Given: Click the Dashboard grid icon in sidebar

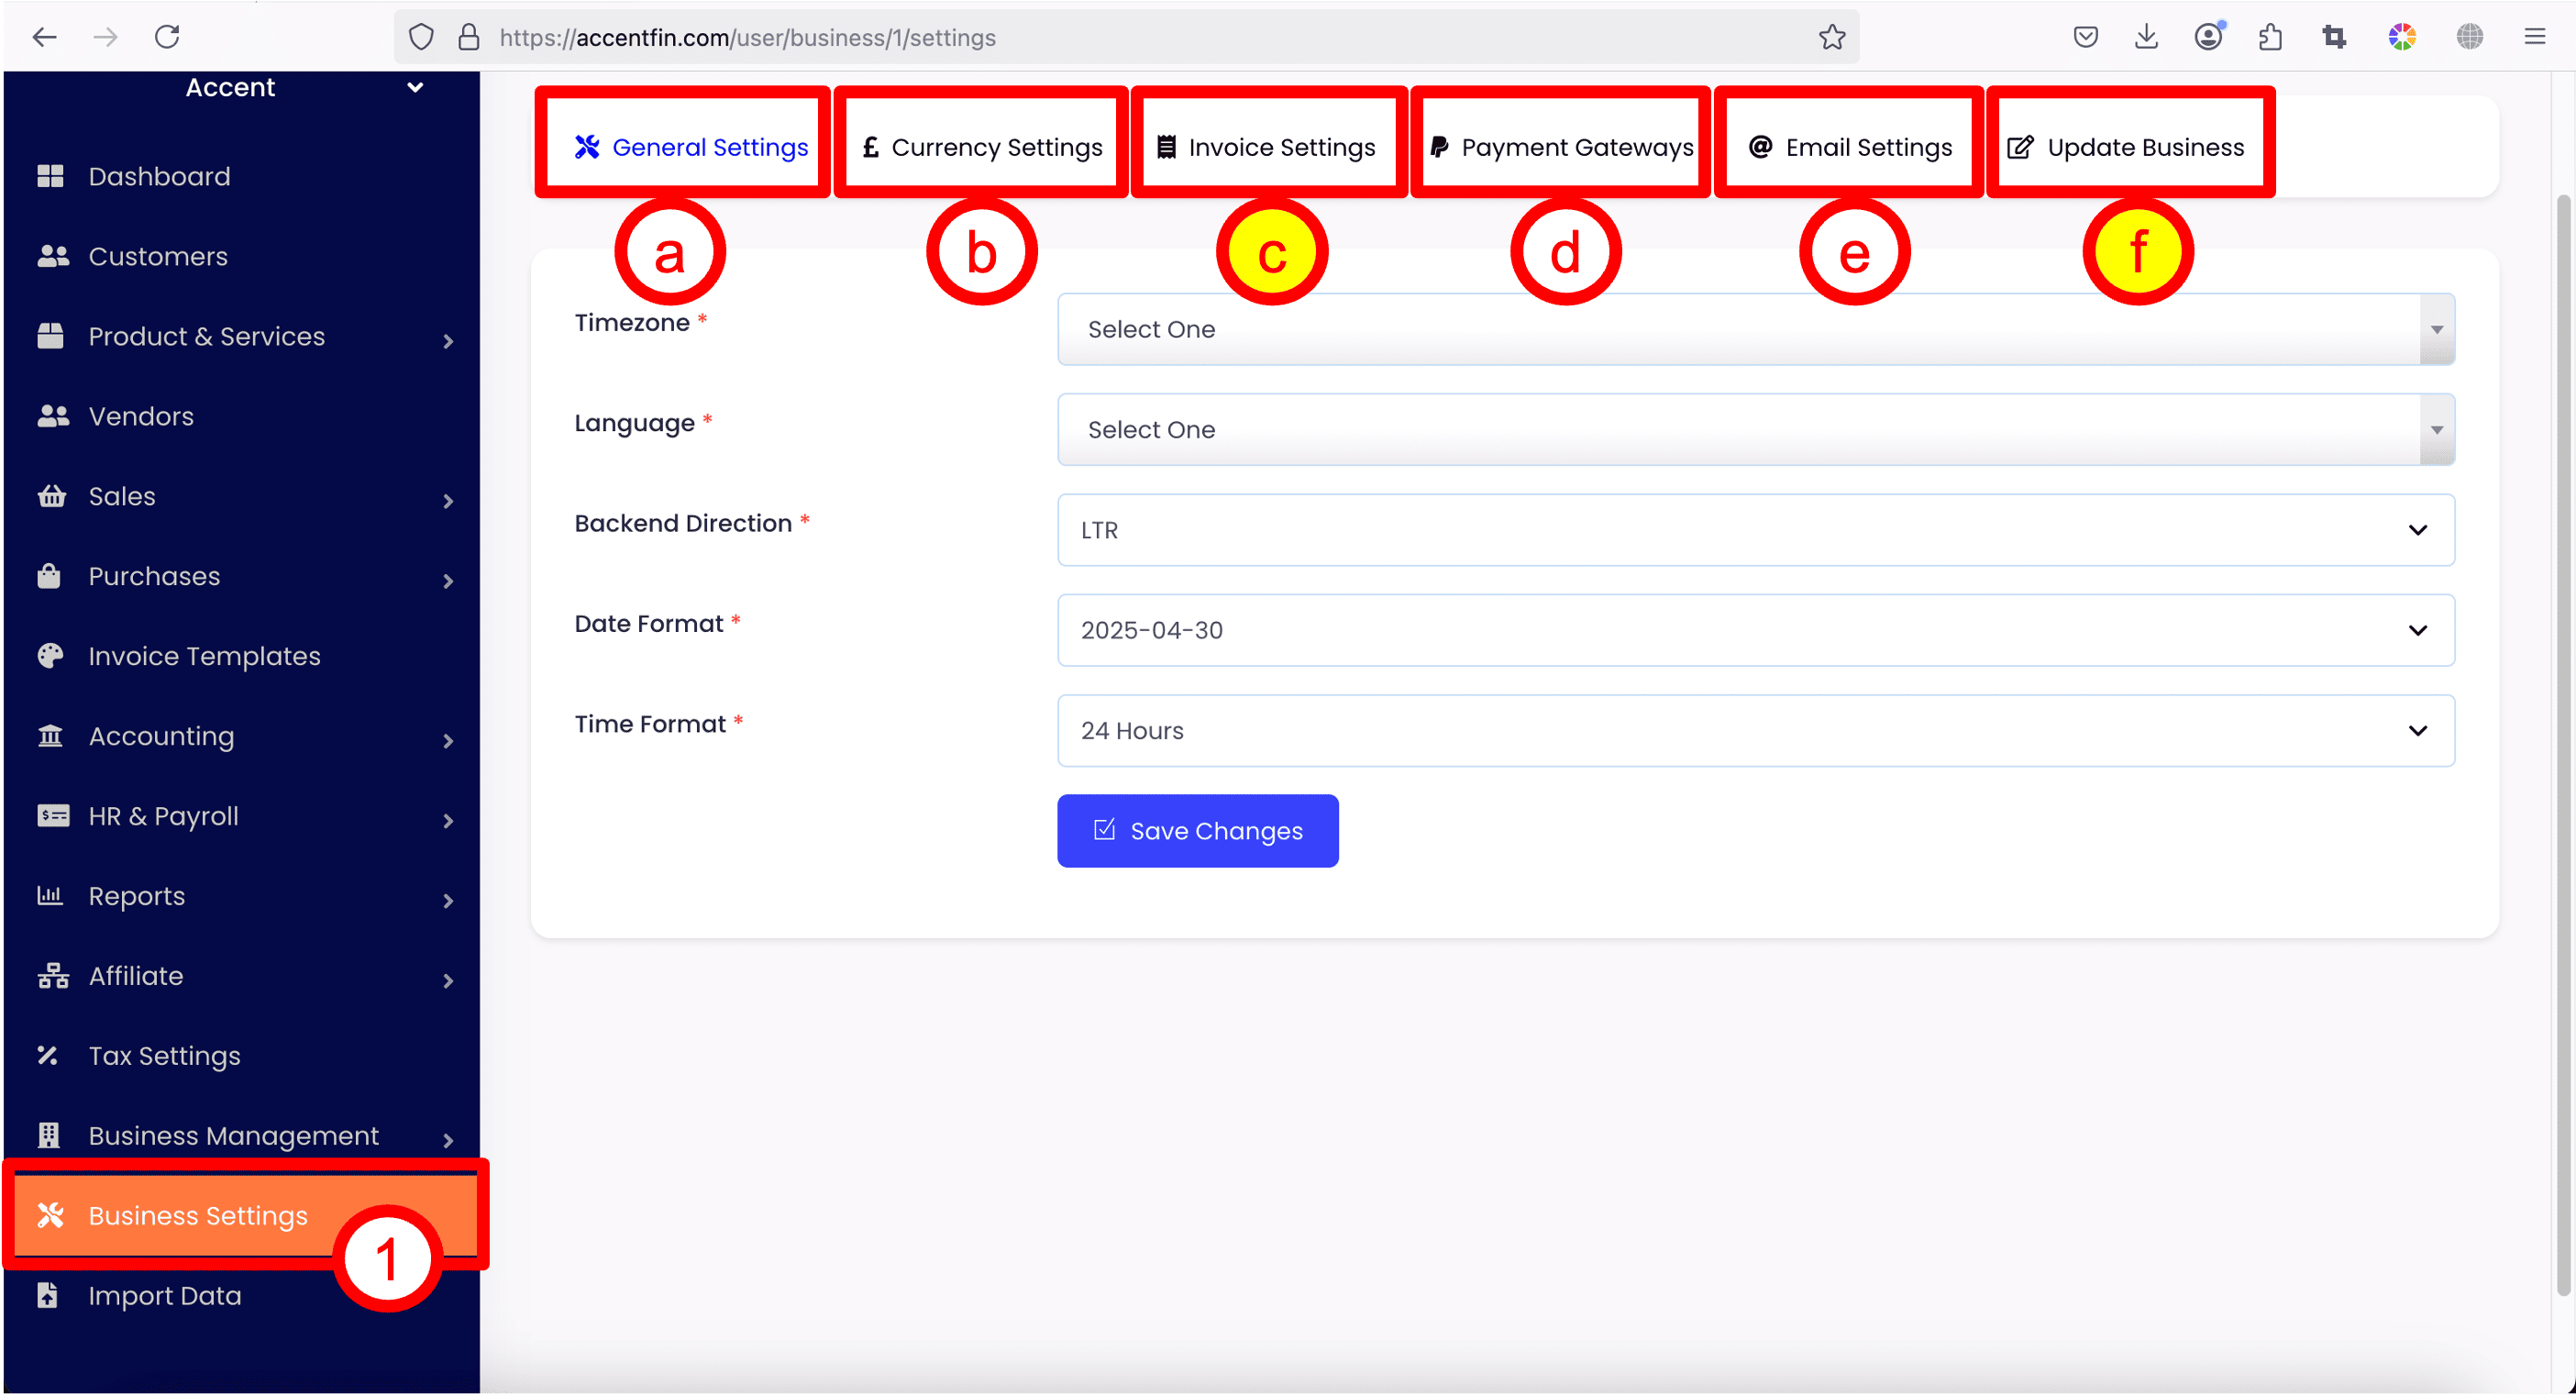Looking at the screenshot, I should [50, 176].
